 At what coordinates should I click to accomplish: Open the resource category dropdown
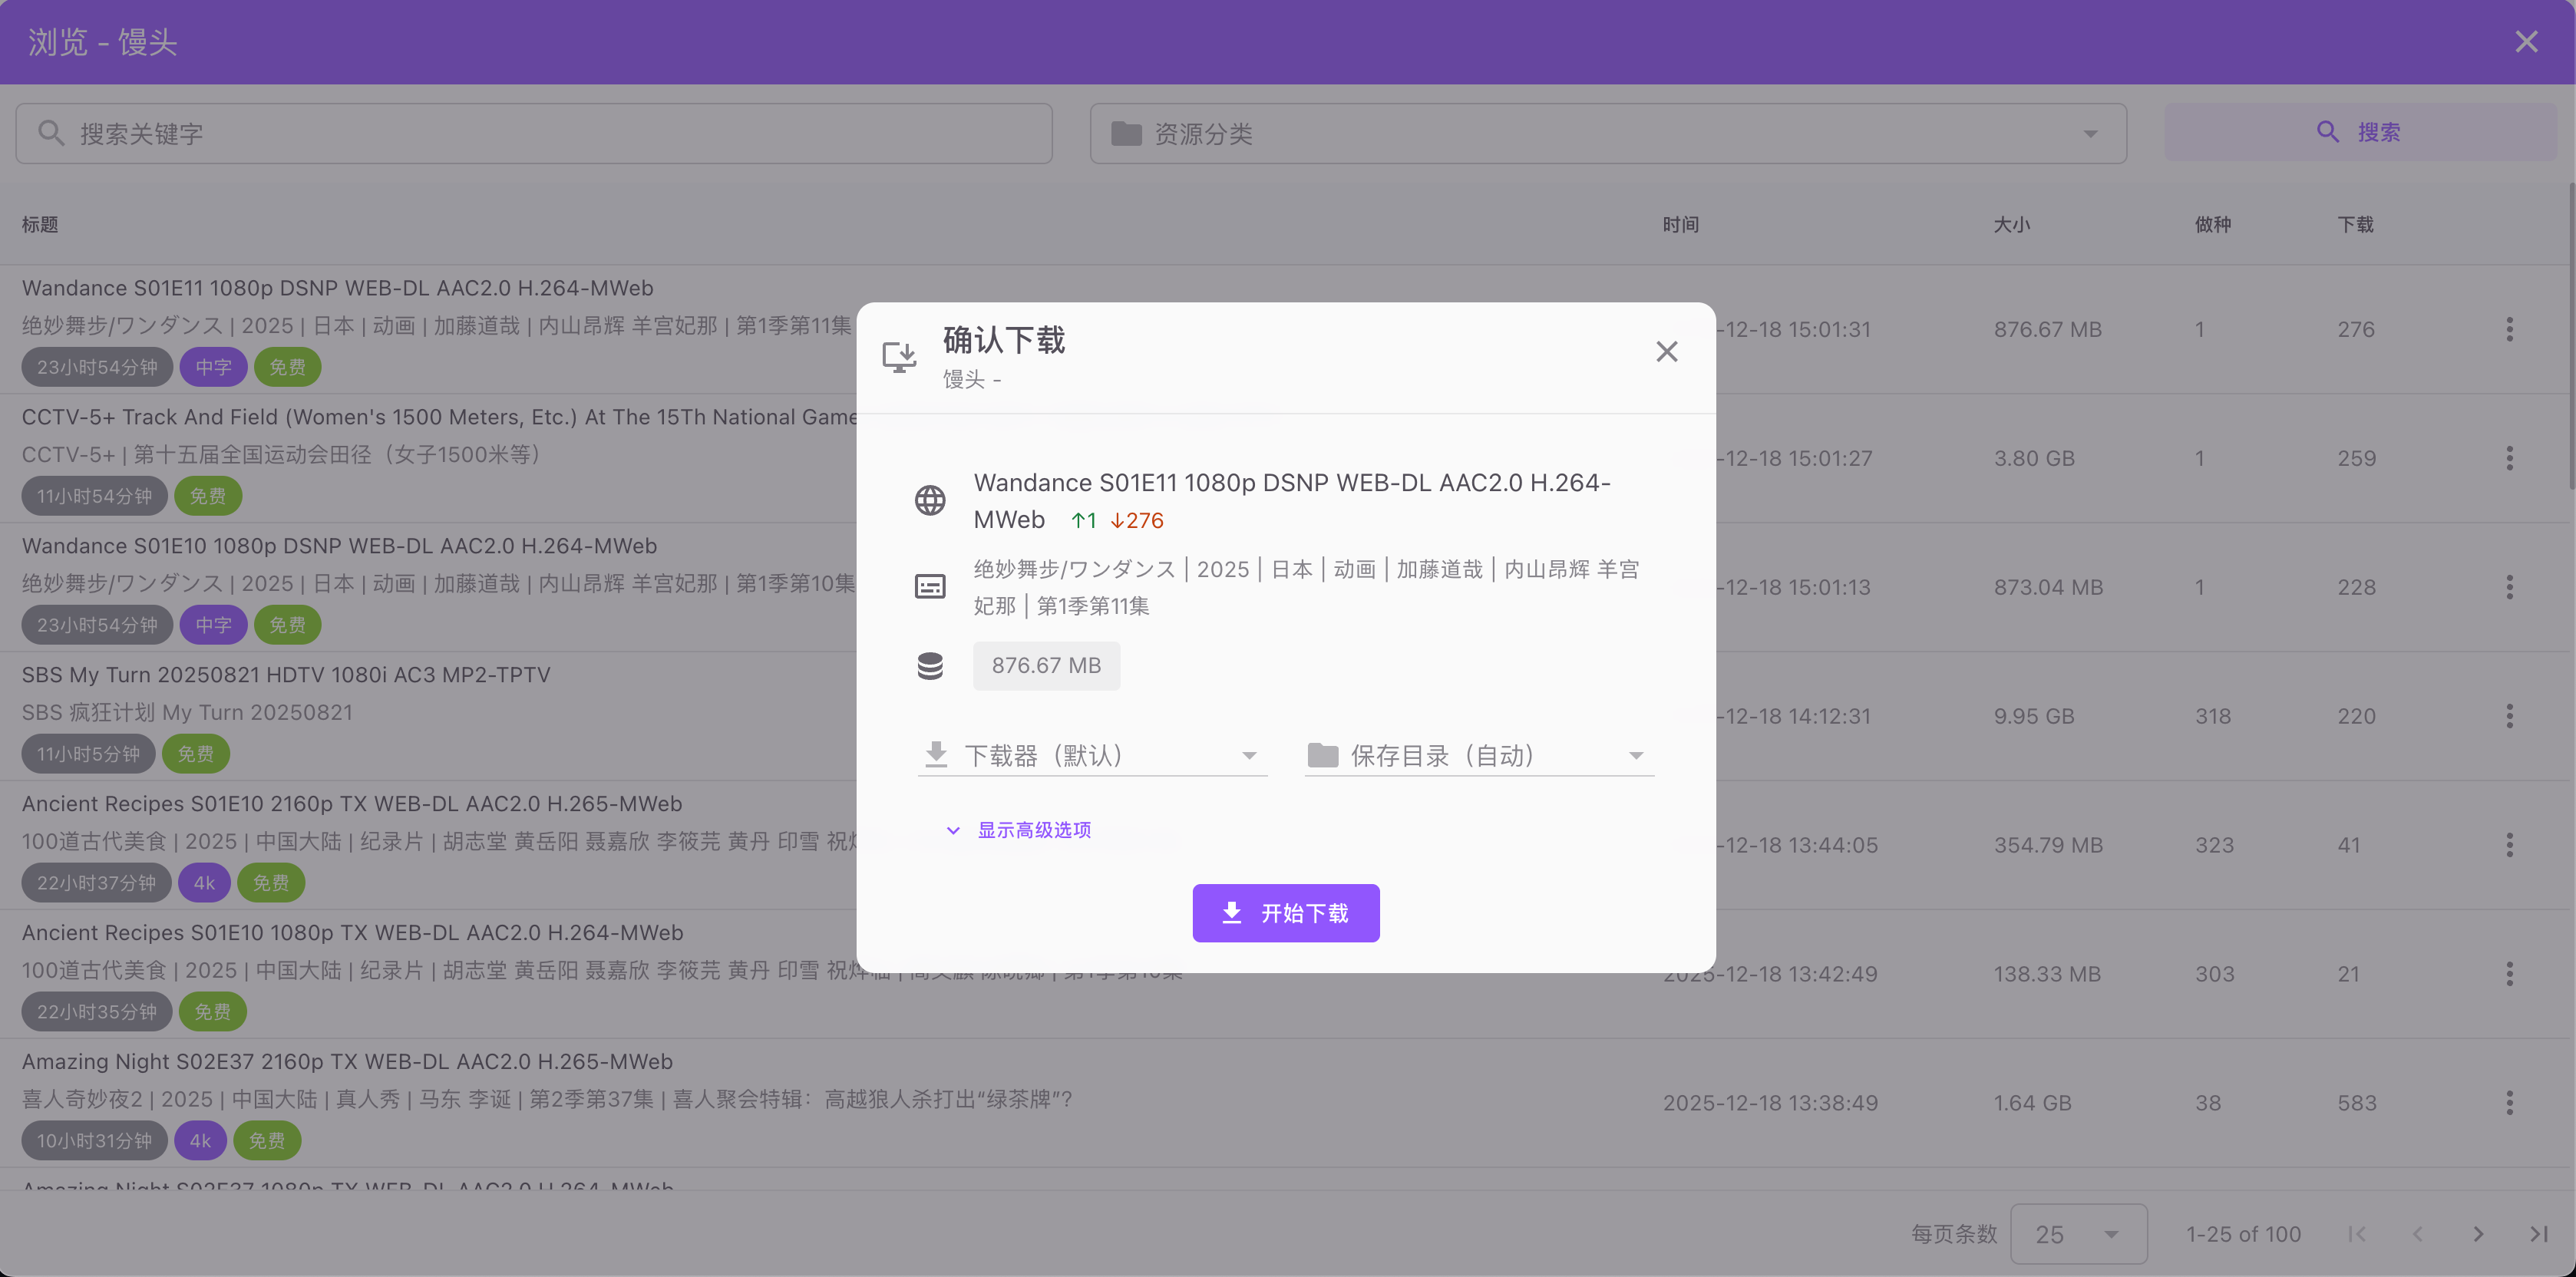coord(1607,134)
